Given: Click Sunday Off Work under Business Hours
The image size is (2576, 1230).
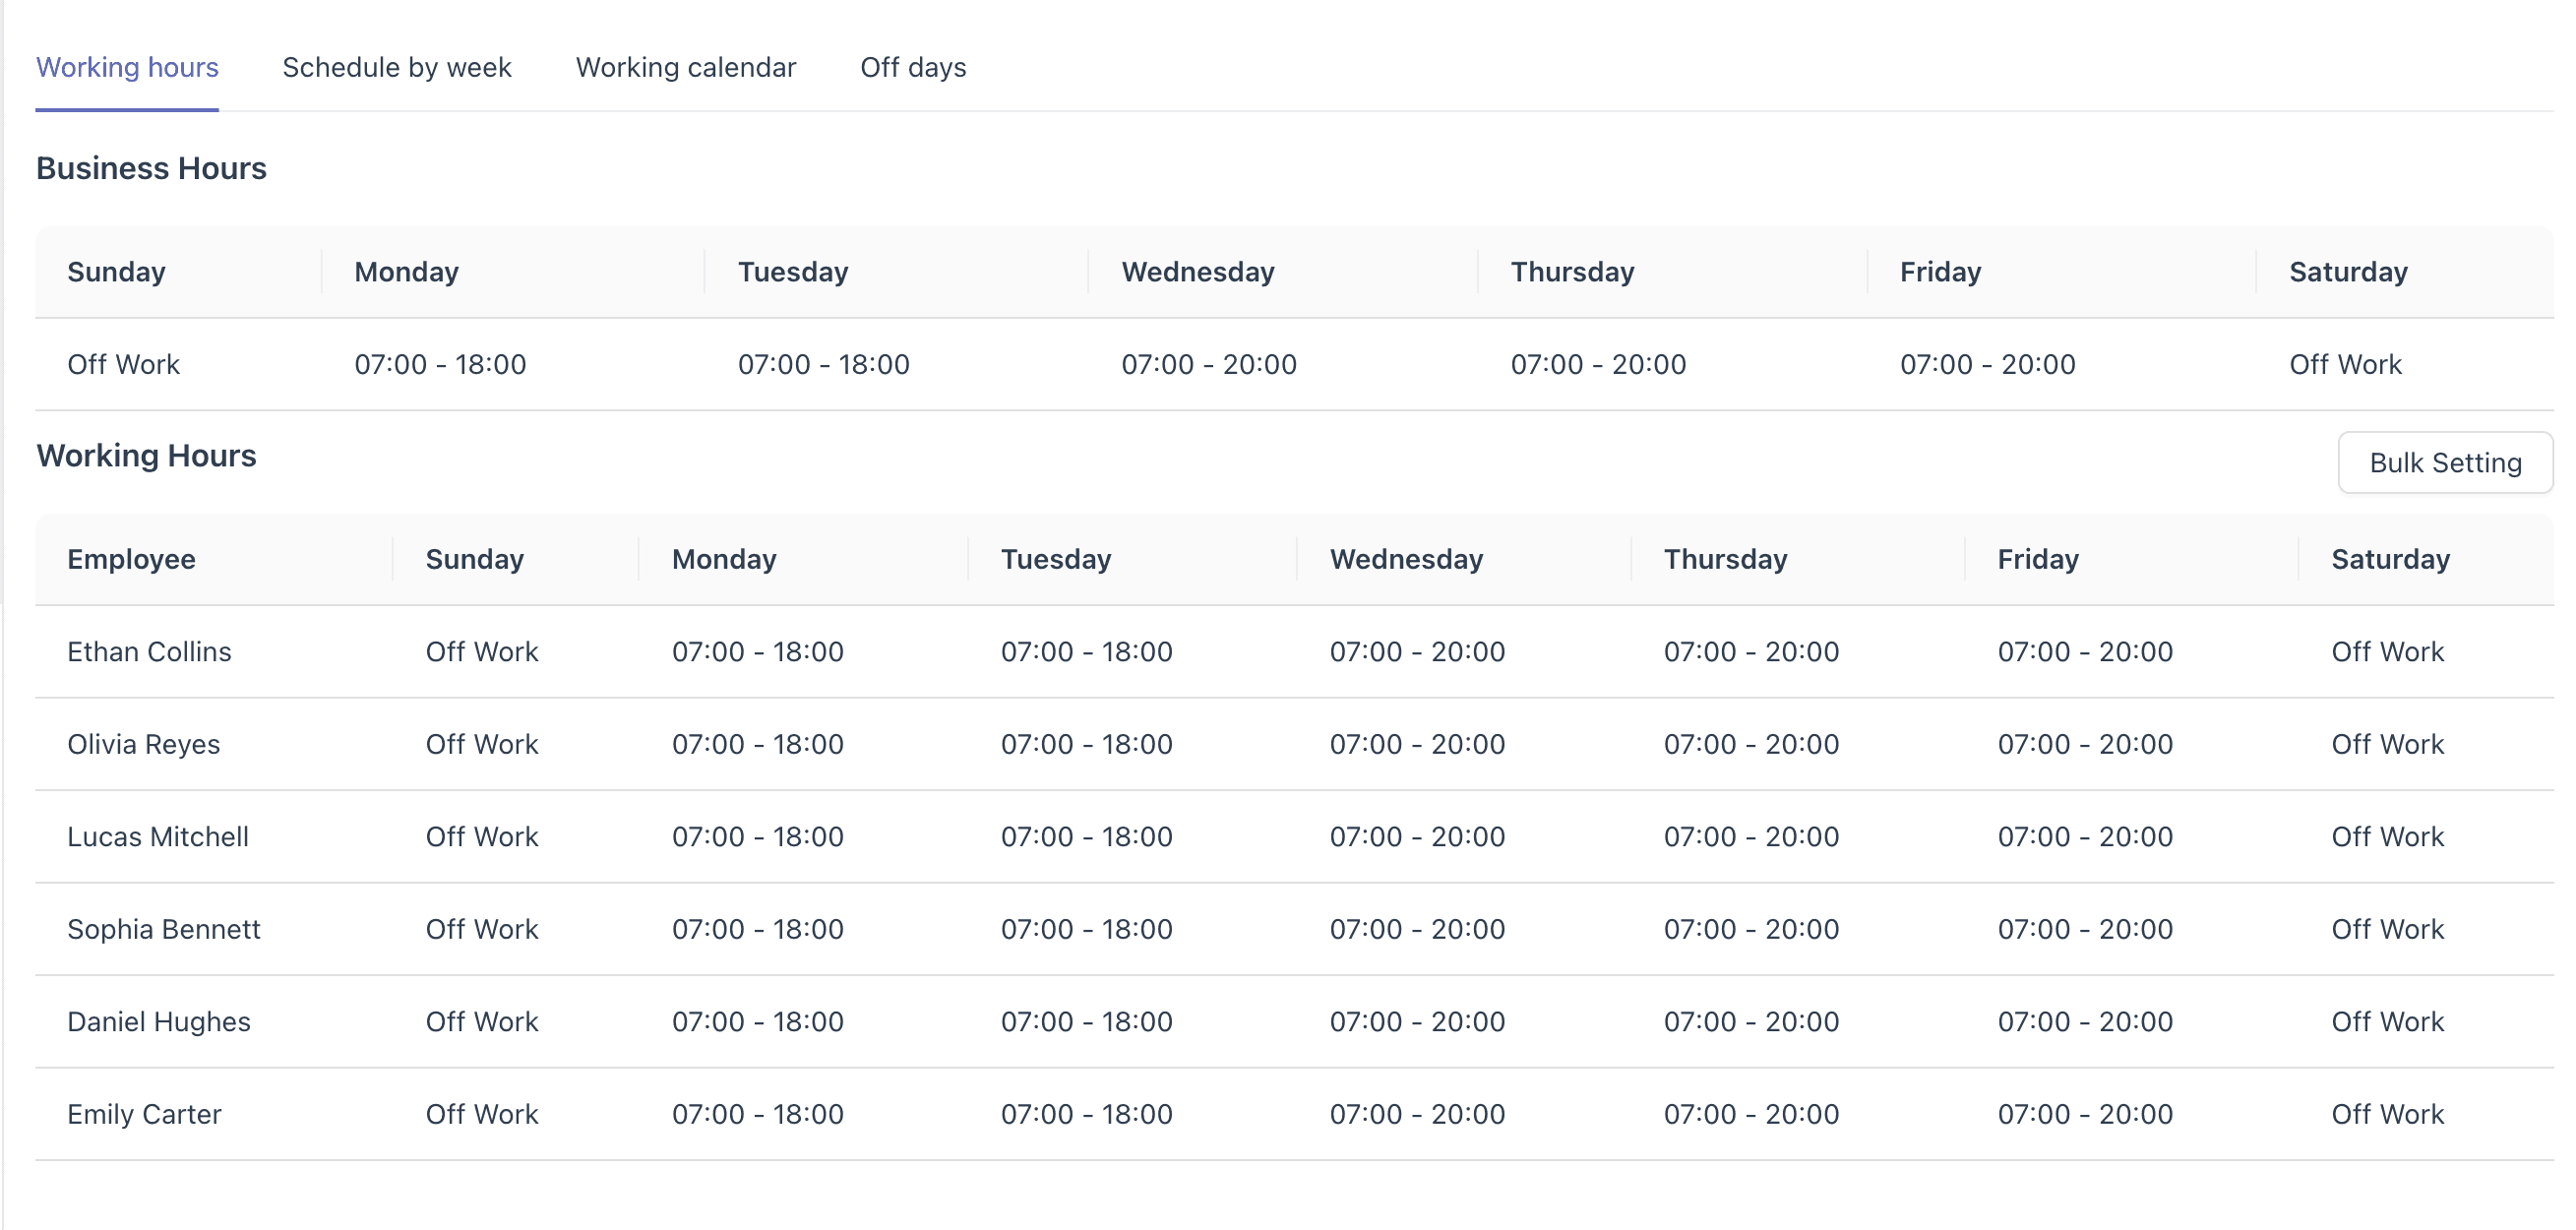Looking at the screenshot, I should pyautogui.click(x=124, y=364).
